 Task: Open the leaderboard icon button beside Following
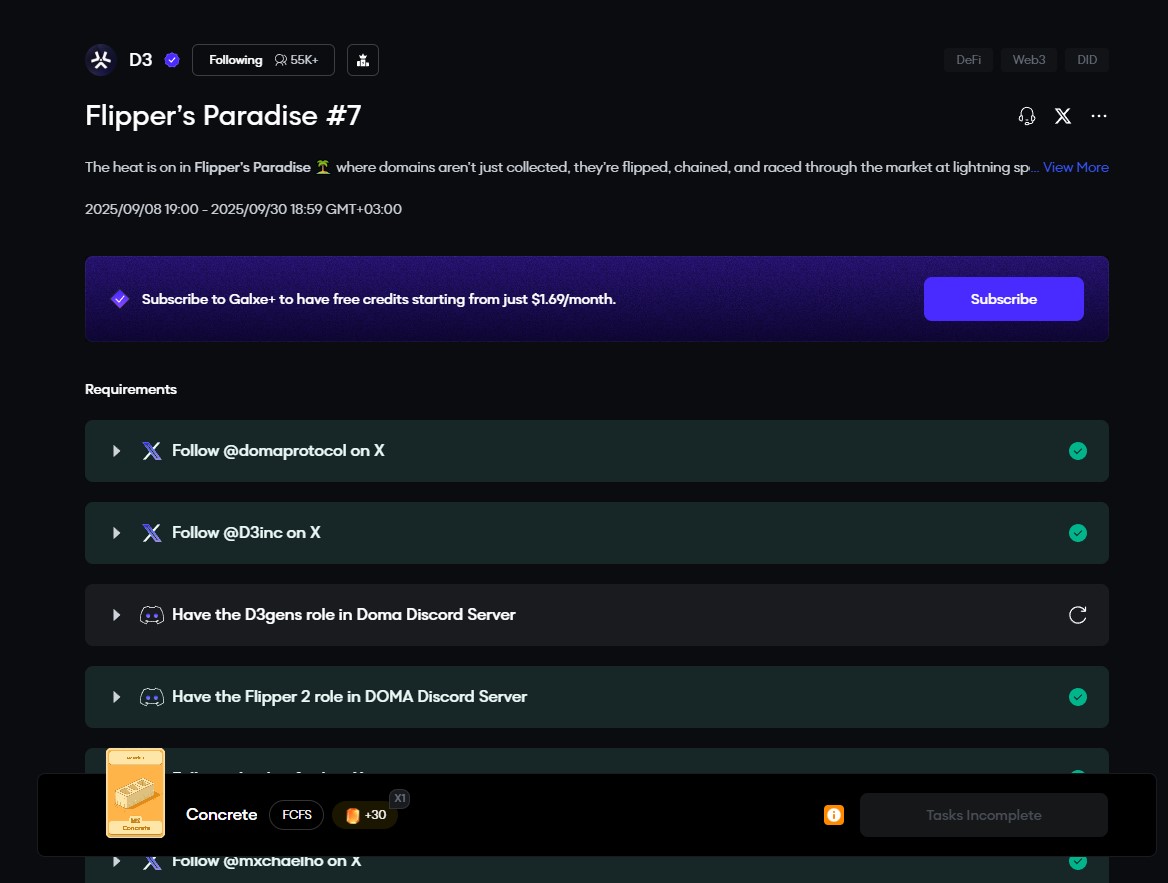[x=363, y=60]
